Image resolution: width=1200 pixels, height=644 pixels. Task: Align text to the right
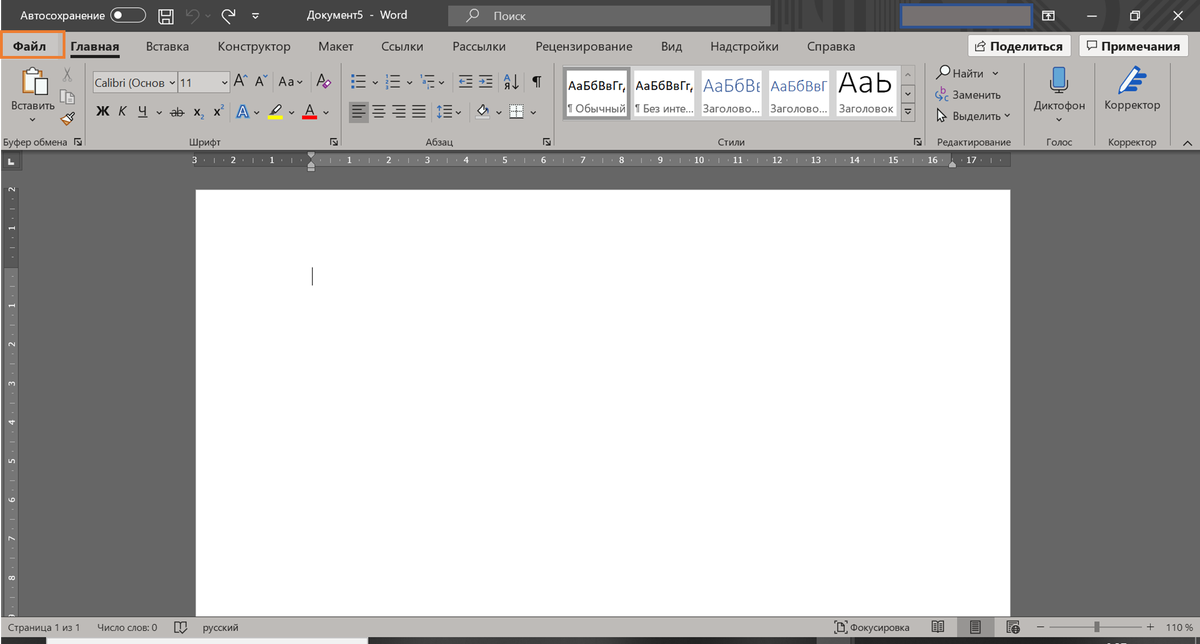coord(399,112)
